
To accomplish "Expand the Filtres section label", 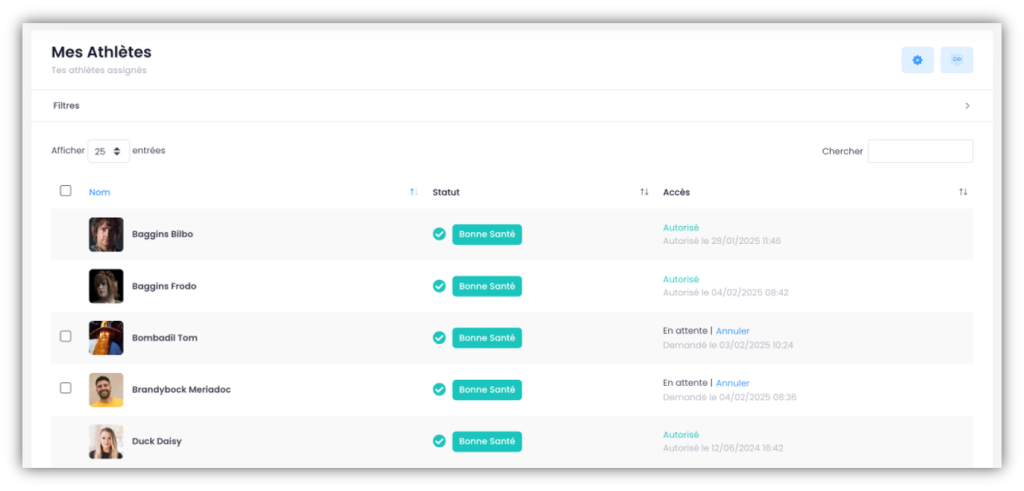I will [66, 106].
